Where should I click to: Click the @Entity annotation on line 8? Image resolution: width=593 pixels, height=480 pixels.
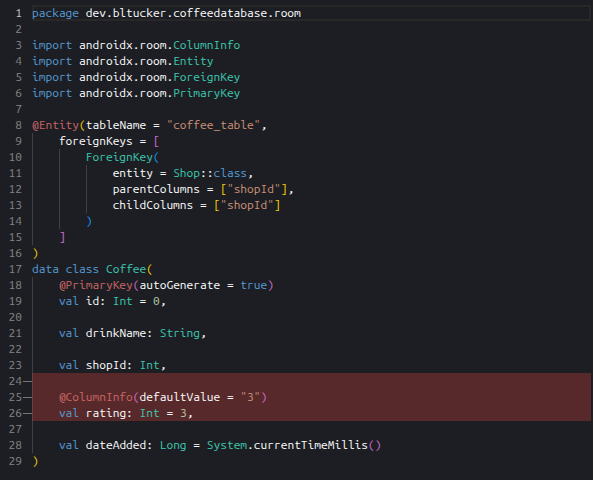point(56,125)
